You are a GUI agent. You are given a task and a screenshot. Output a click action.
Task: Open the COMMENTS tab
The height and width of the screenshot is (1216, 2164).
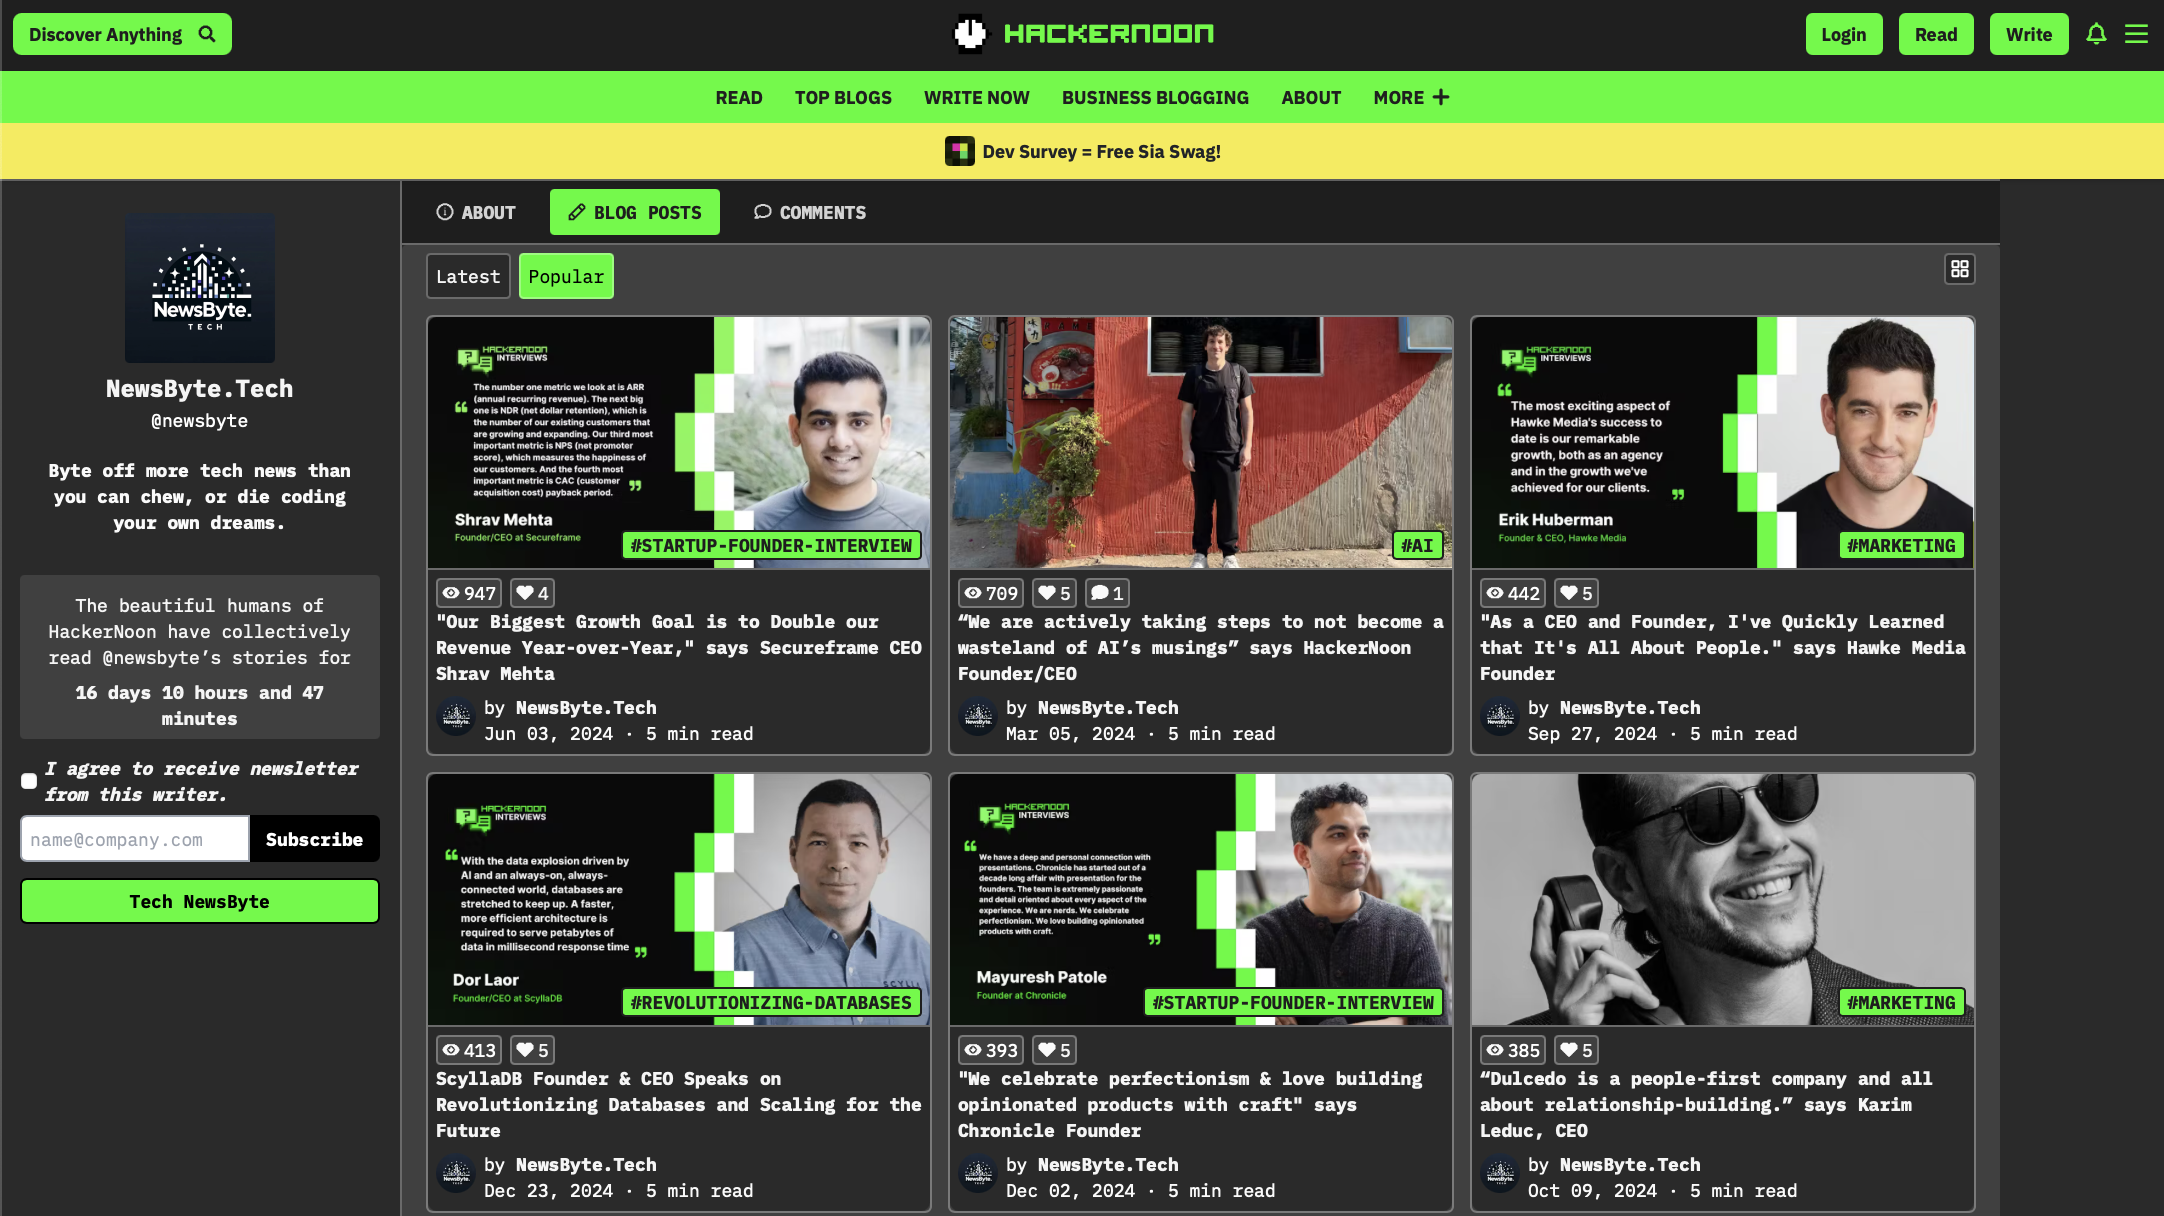click(x=810, y=212)
